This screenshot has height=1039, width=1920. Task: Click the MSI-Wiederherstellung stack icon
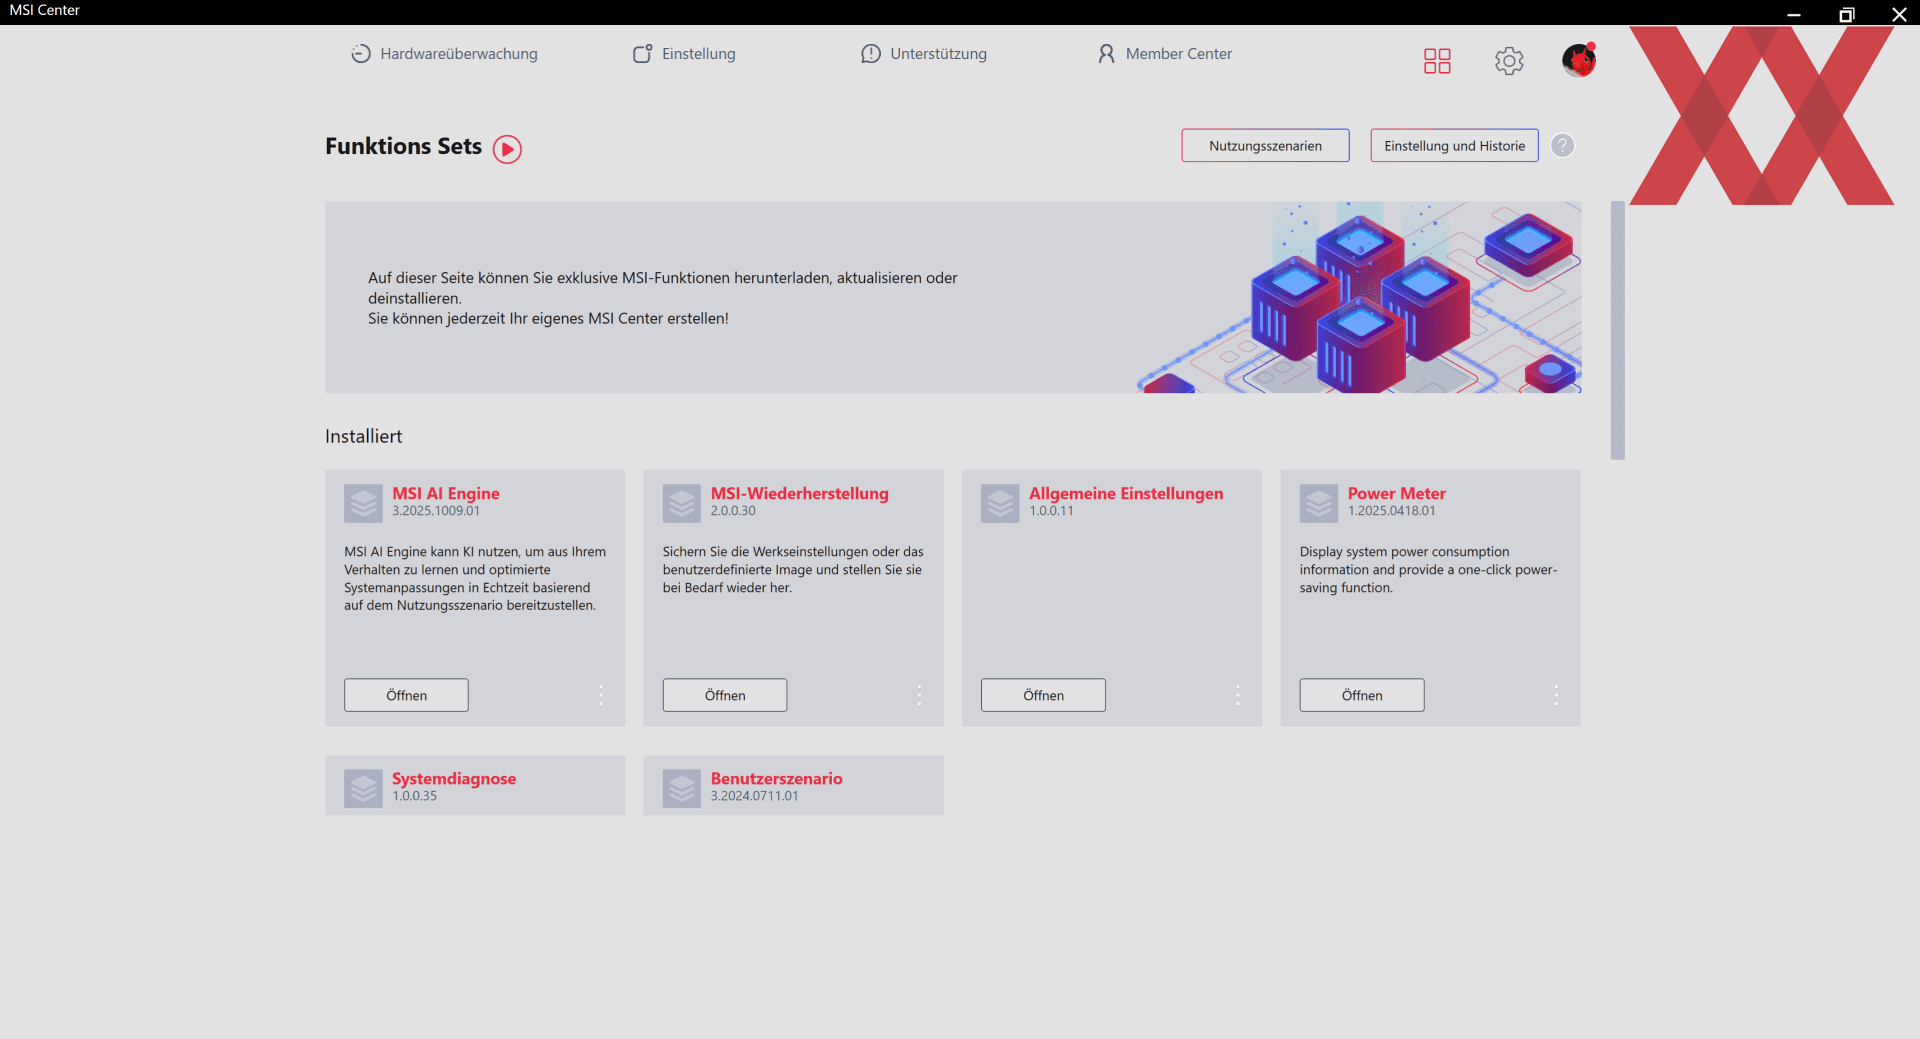pos(682,503)
